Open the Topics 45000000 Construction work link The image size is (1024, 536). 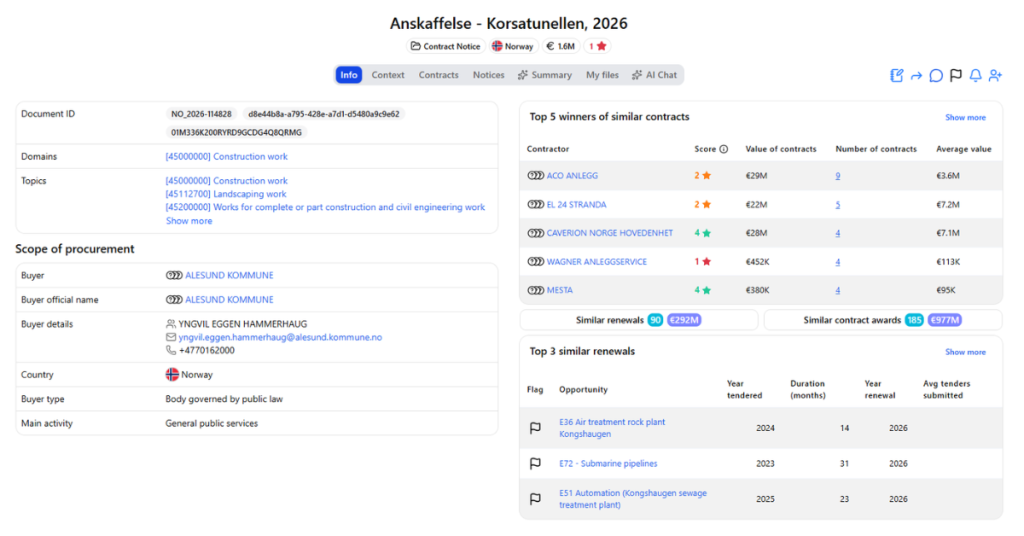tap(227, 181)
